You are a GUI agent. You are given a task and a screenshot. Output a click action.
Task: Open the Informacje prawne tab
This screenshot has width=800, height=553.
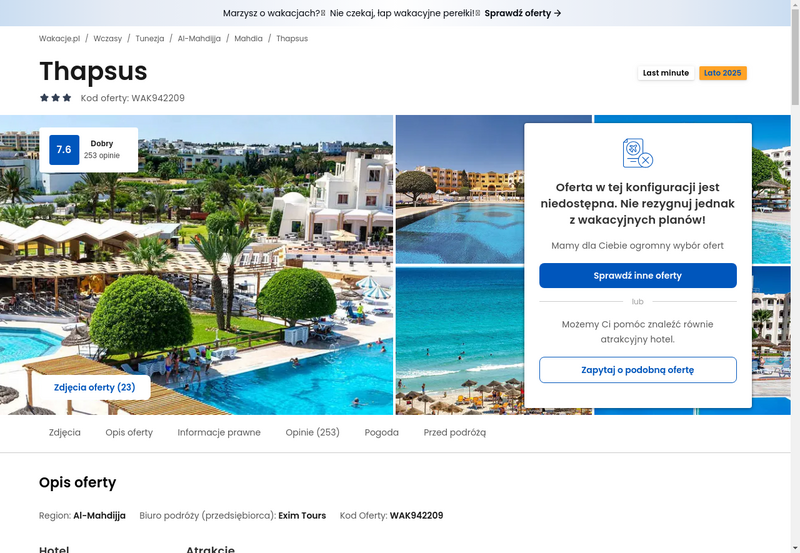219,432
